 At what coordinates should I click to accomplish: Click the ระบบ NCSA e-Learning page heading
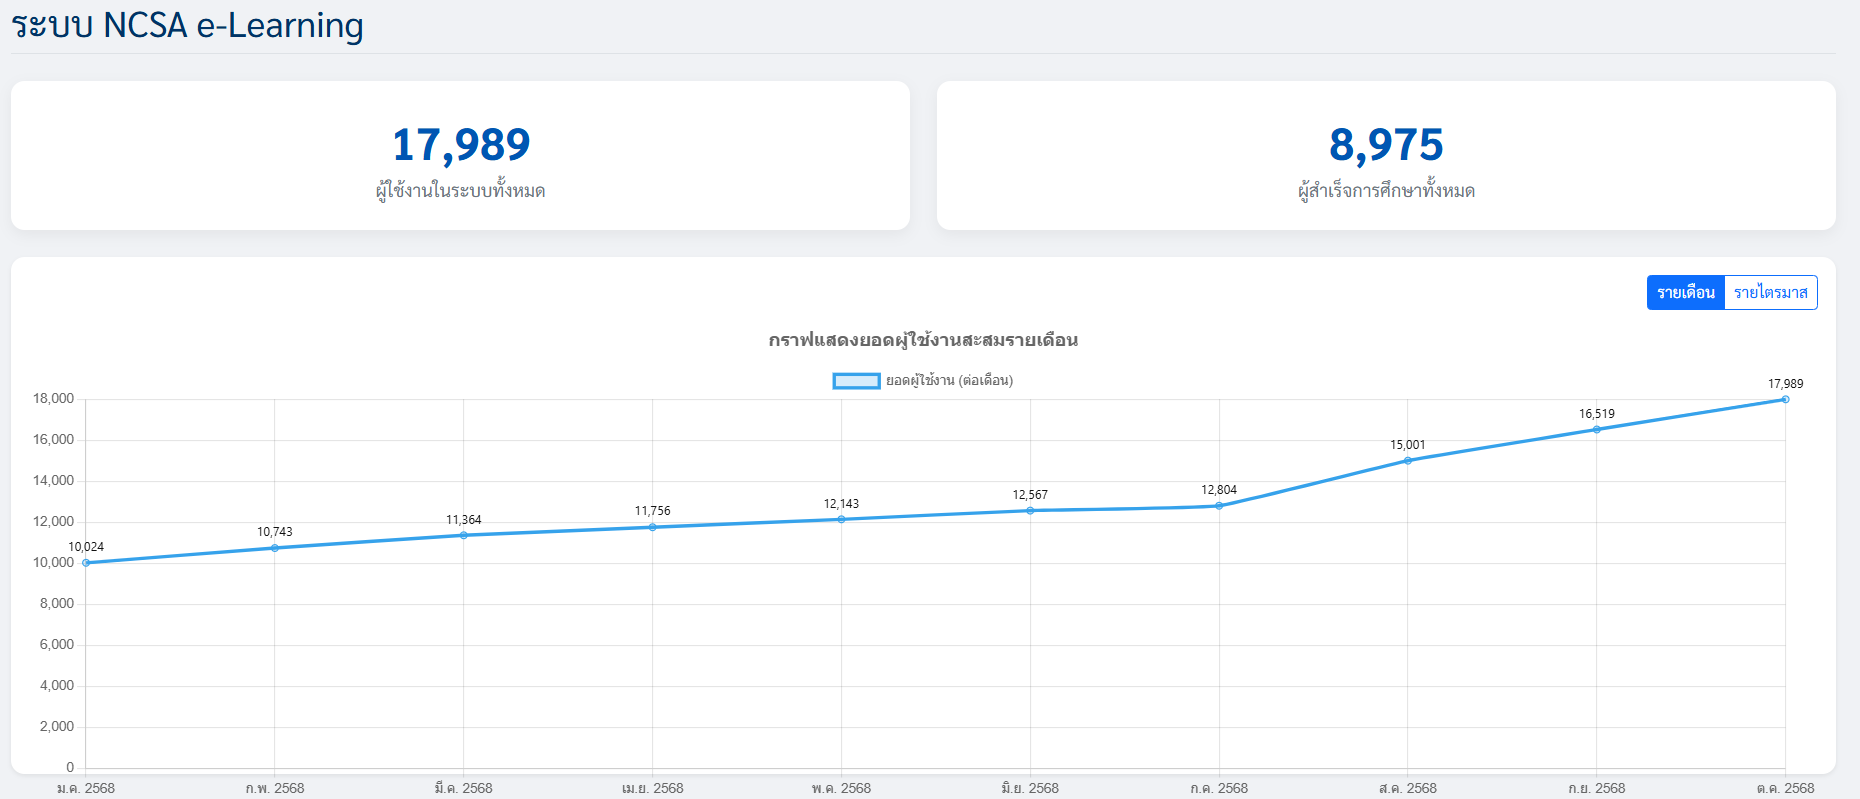[188, 25]
